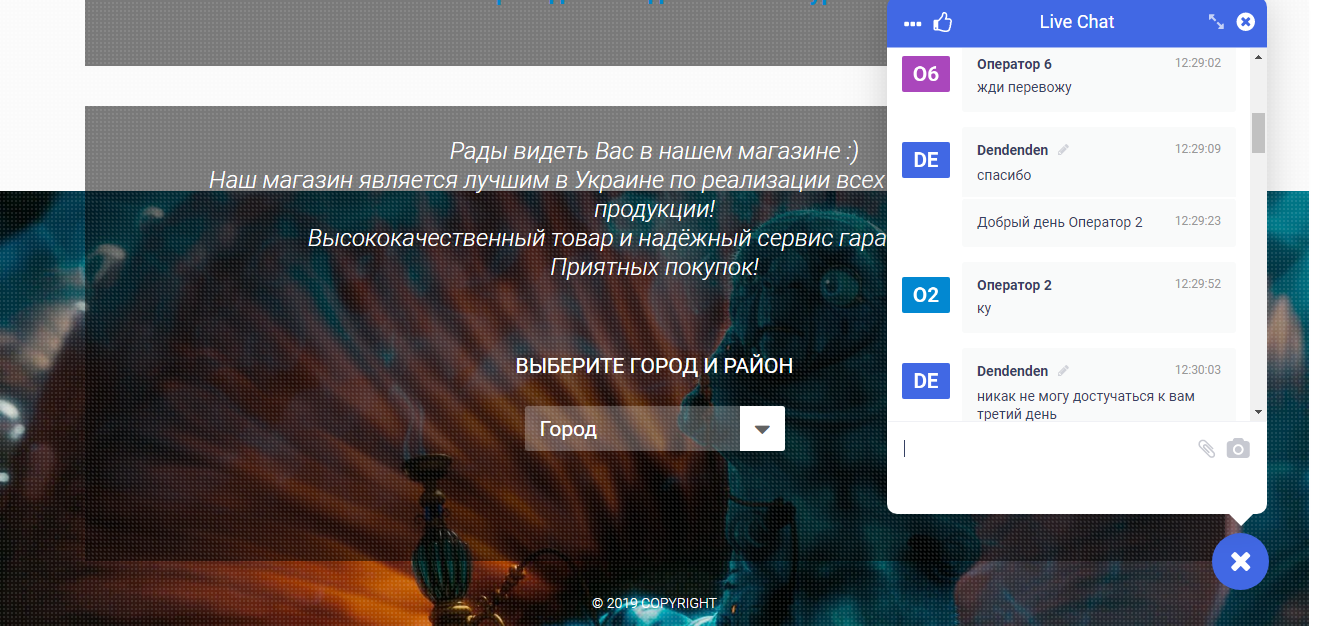The image size is (1326, 626).
Task: Click the timestamp 12:29:52
Action: (1198, 284)
